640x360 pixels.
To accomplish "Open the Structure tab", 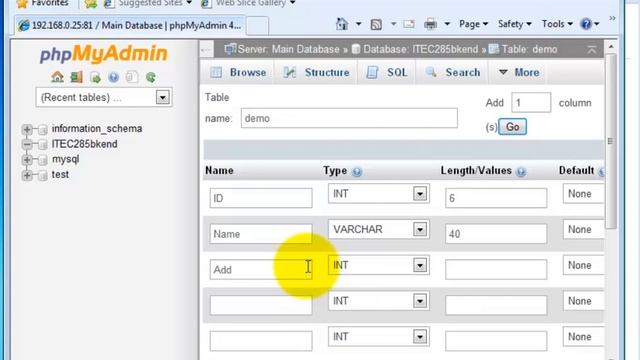I will (x=316, y=73).
